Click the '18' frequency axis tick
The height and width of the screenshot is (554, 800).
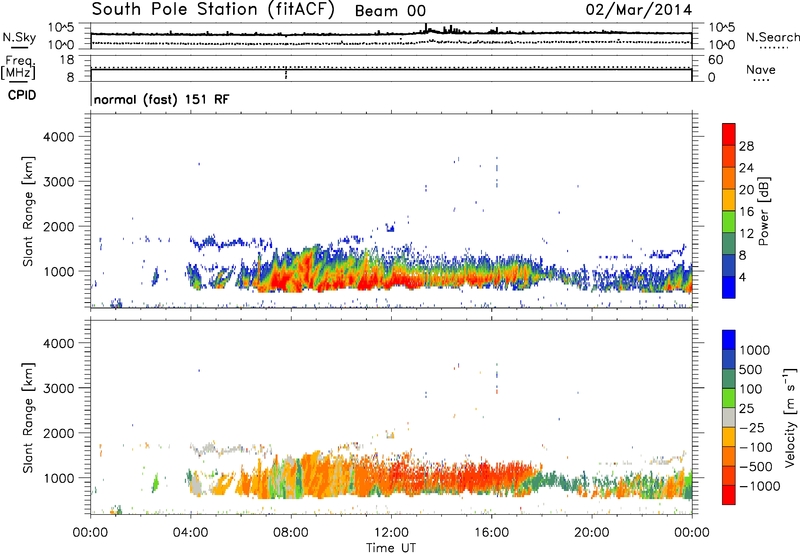(67, 60)
